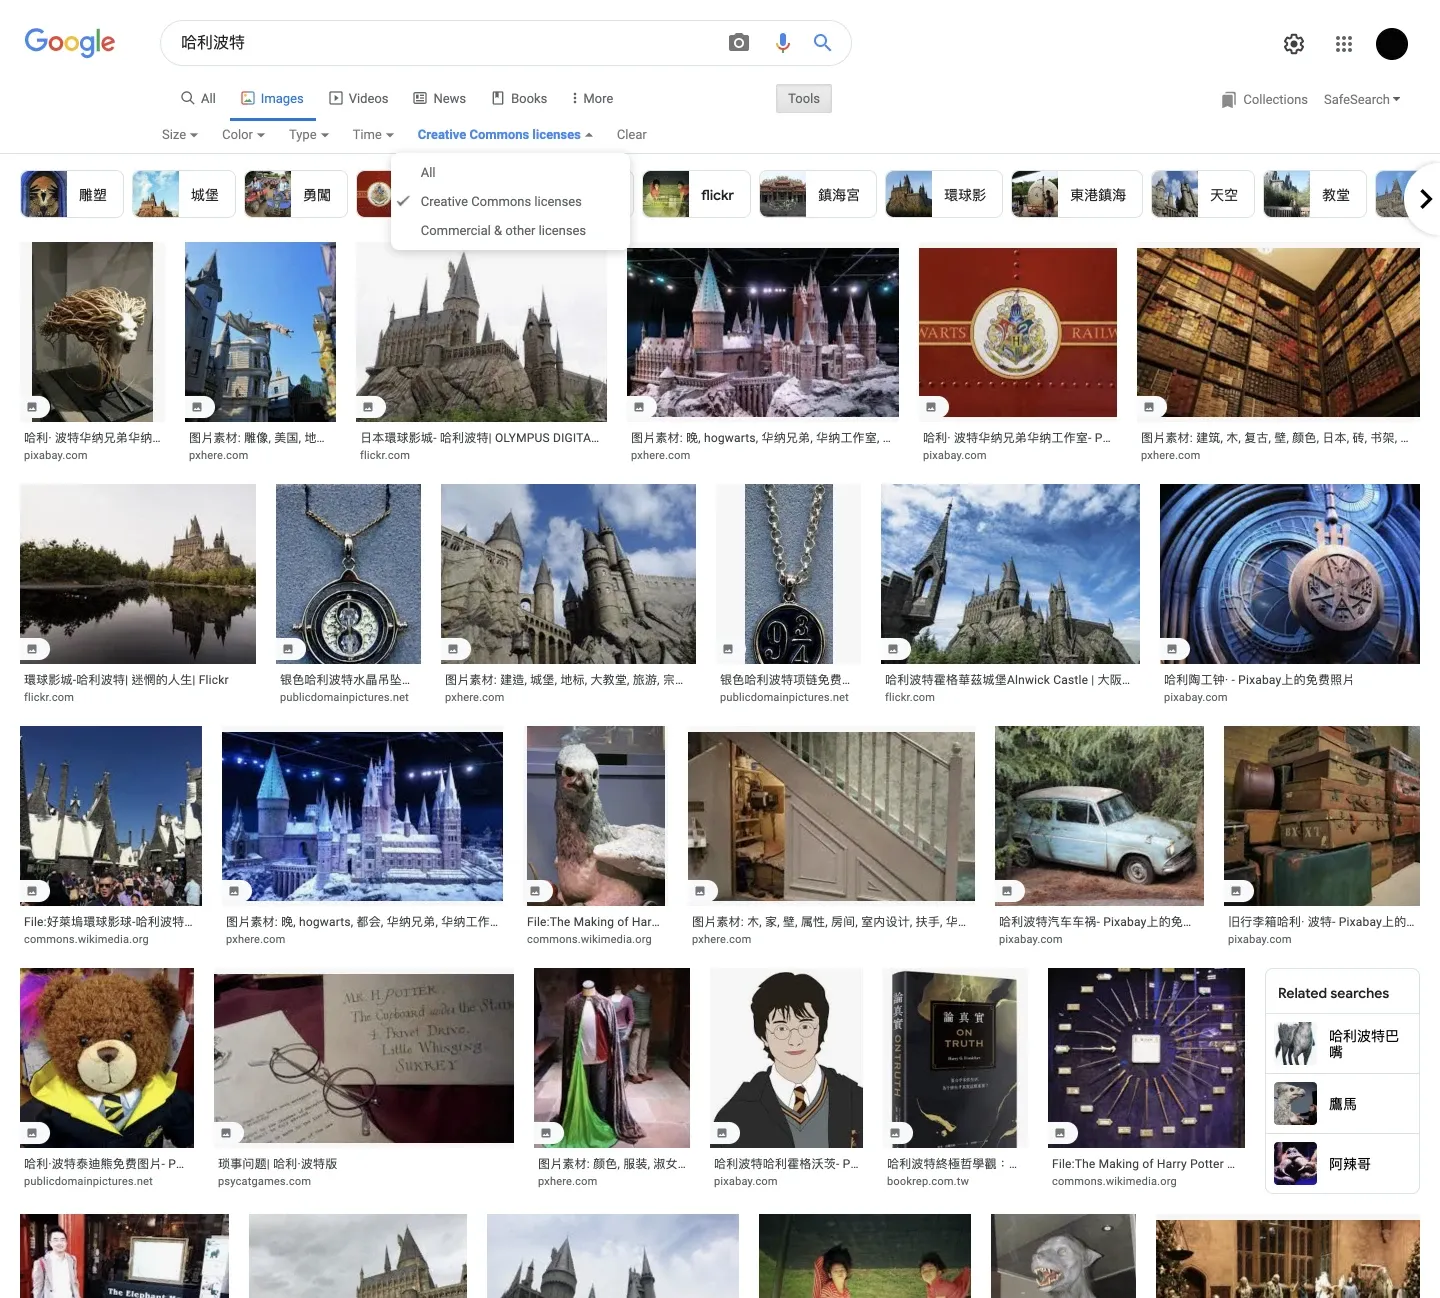This screenshot has height=1298, width=1440.
Task: Click the Google logo
Action: [x=70, y=42]
